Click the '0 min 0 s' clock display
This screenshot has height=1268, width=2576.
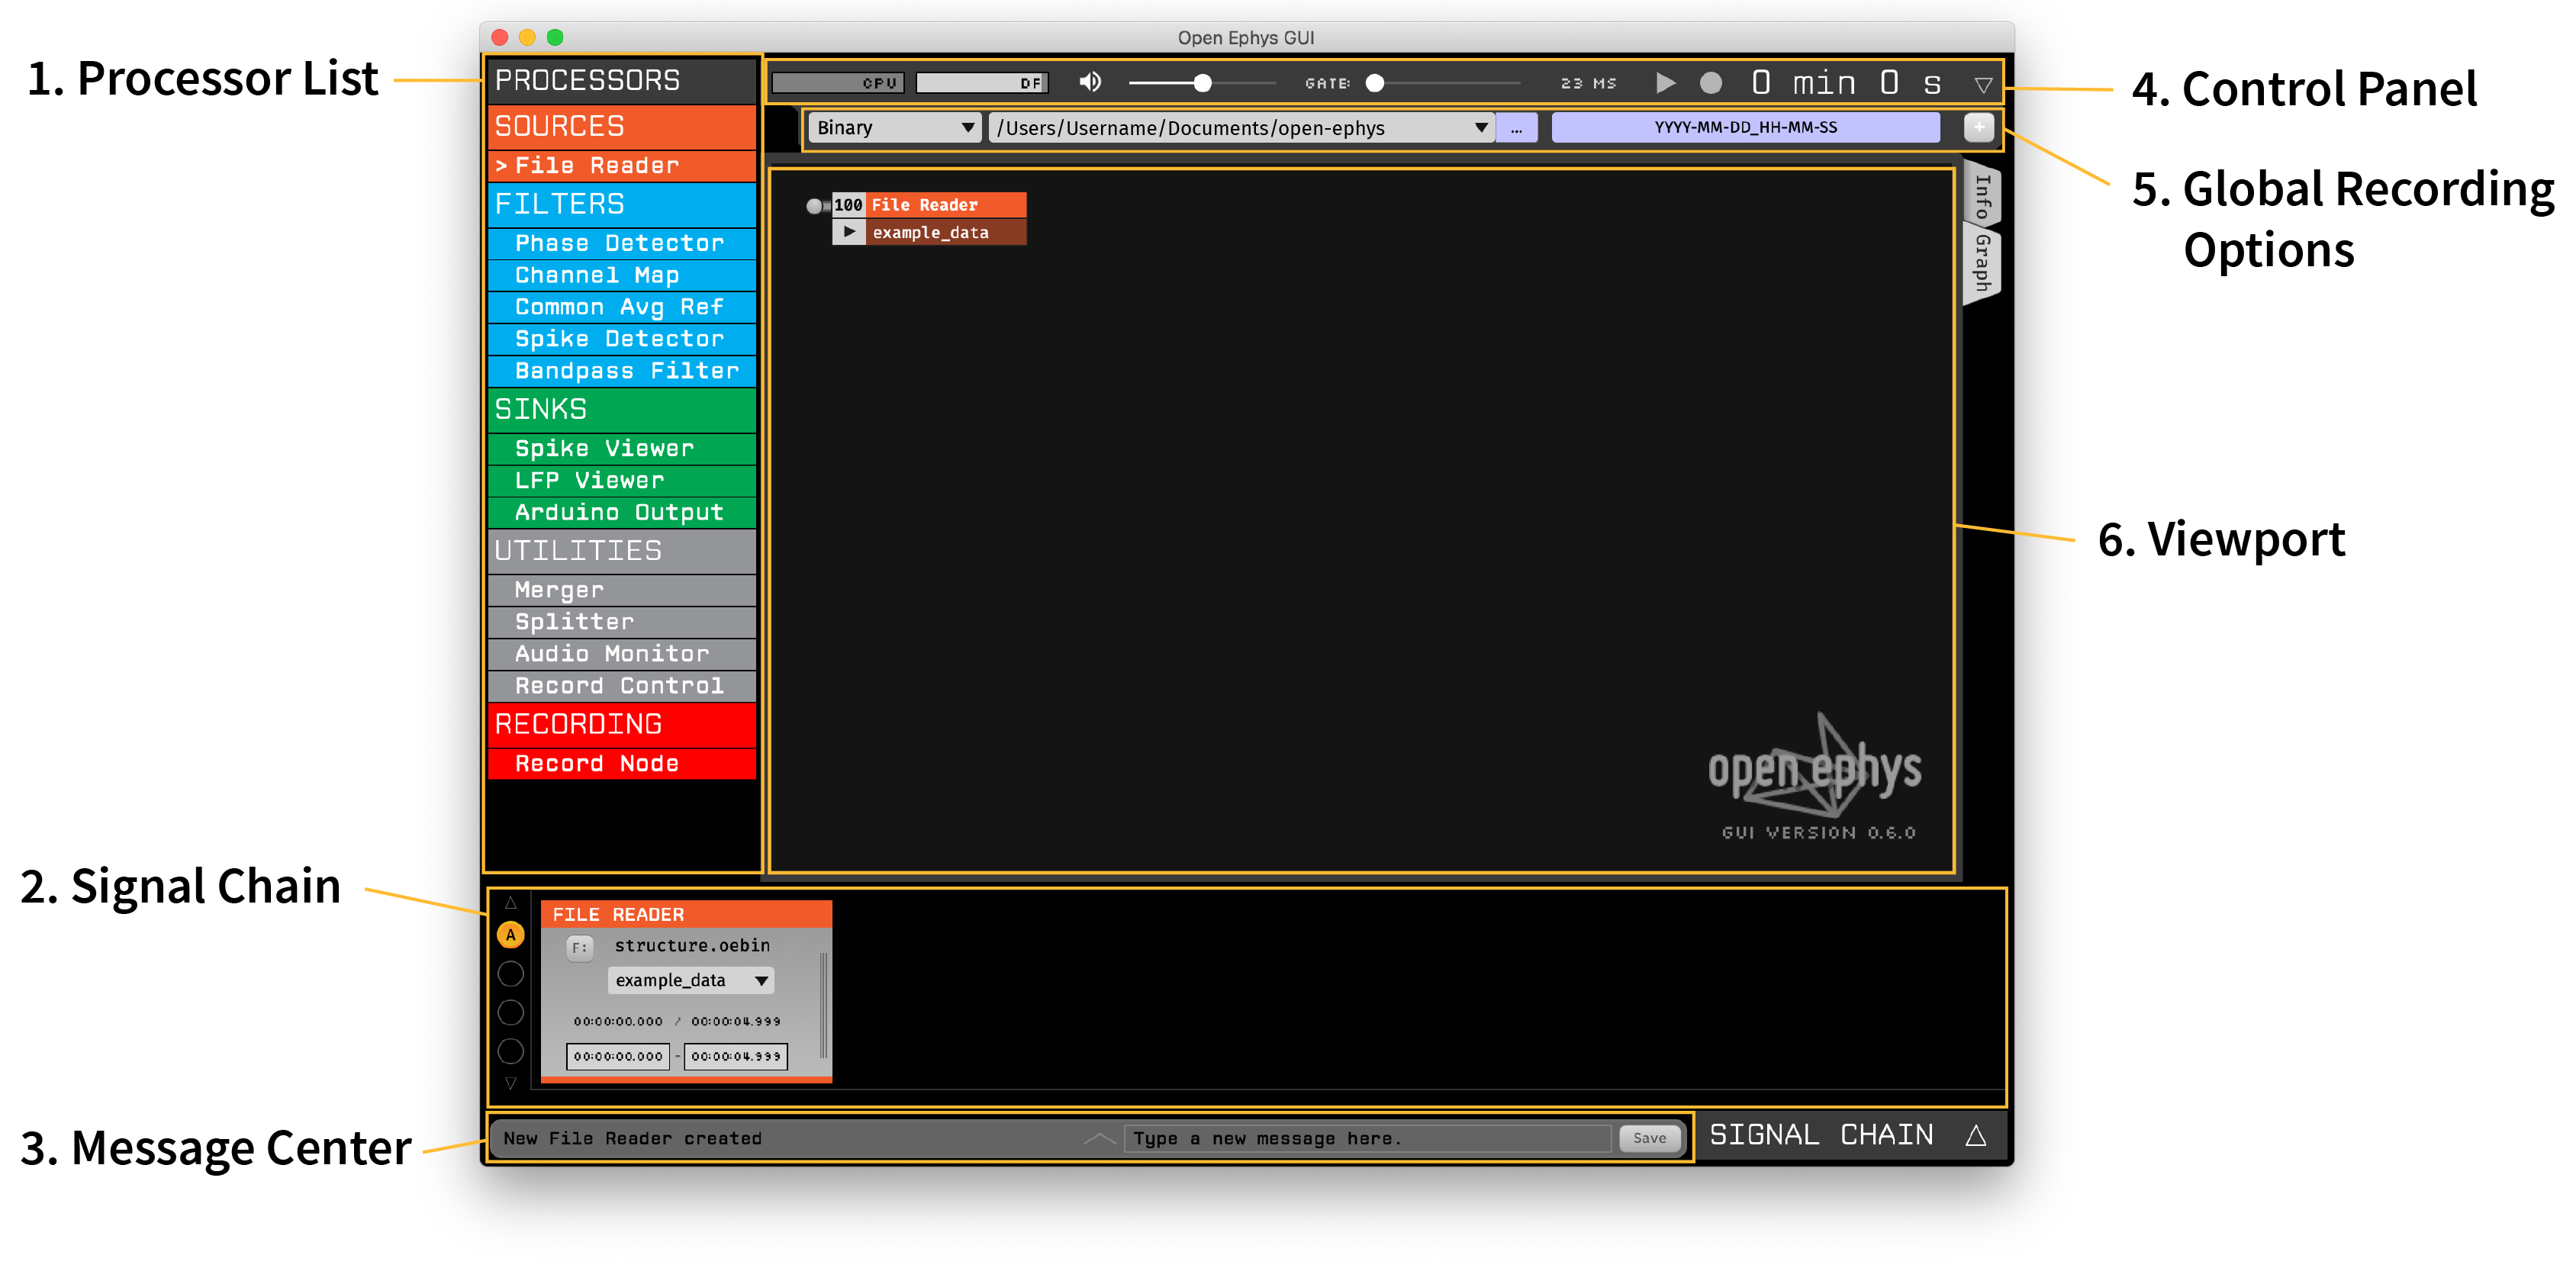1846,83
